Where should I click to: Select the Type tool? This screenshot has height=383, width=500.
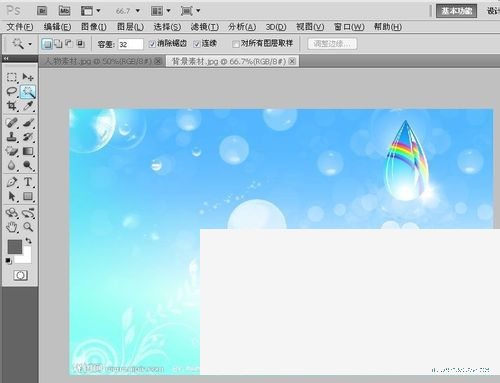click(28, 182)
